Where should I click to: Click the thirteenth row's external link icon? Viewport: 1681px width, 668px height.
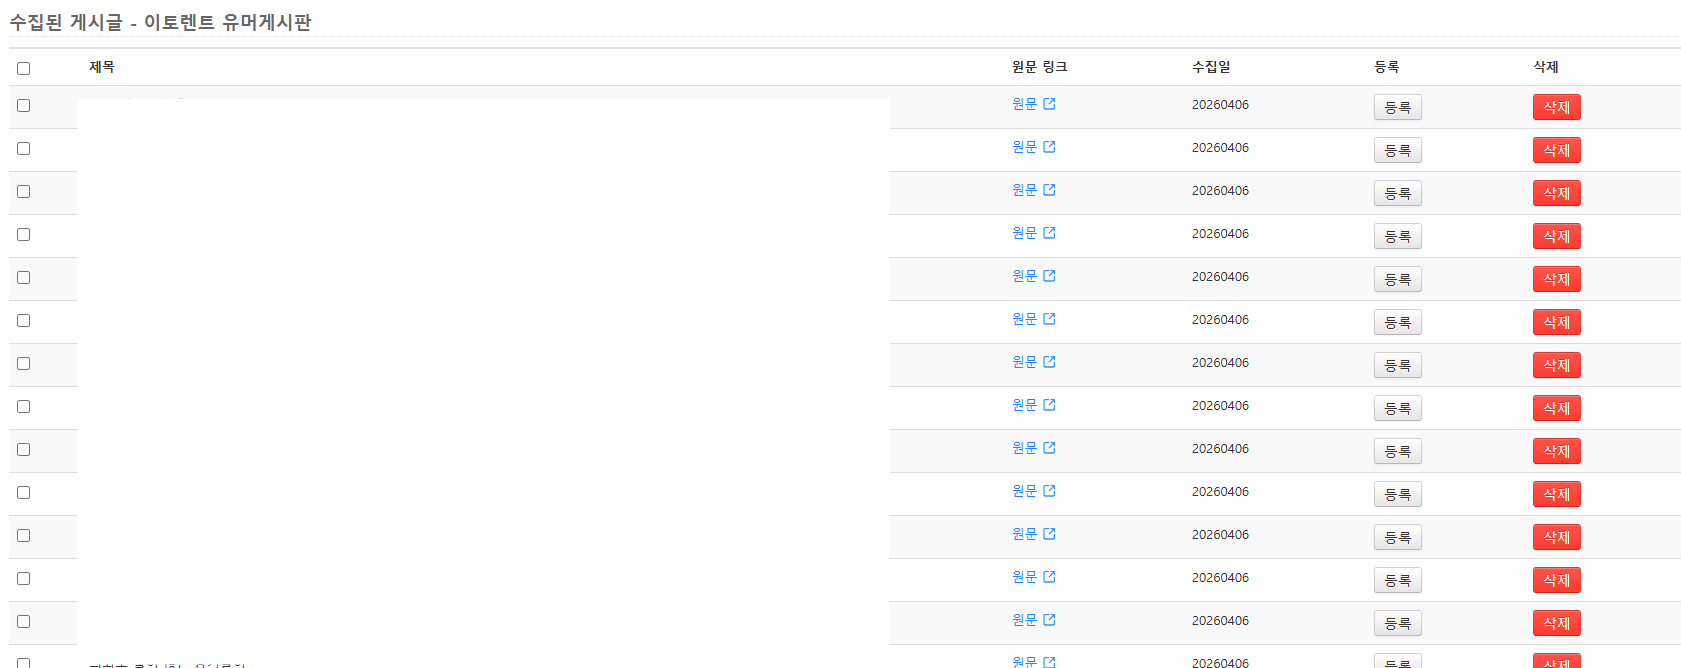point(1049,620)
